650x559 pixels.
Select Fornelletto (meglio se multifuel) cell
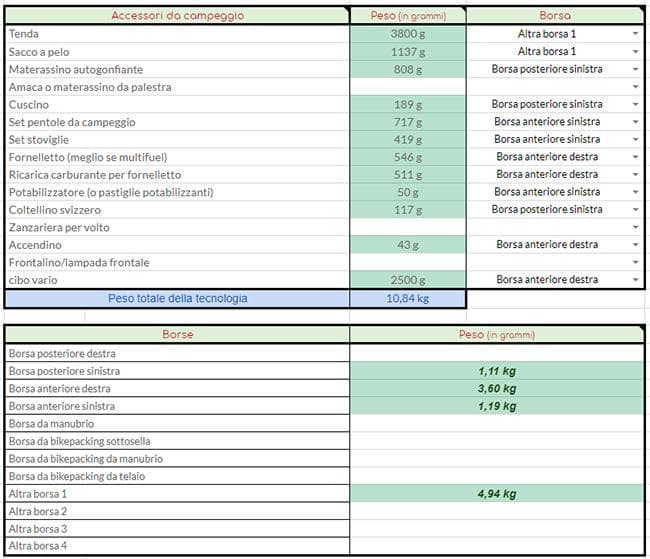coord(177,157)
